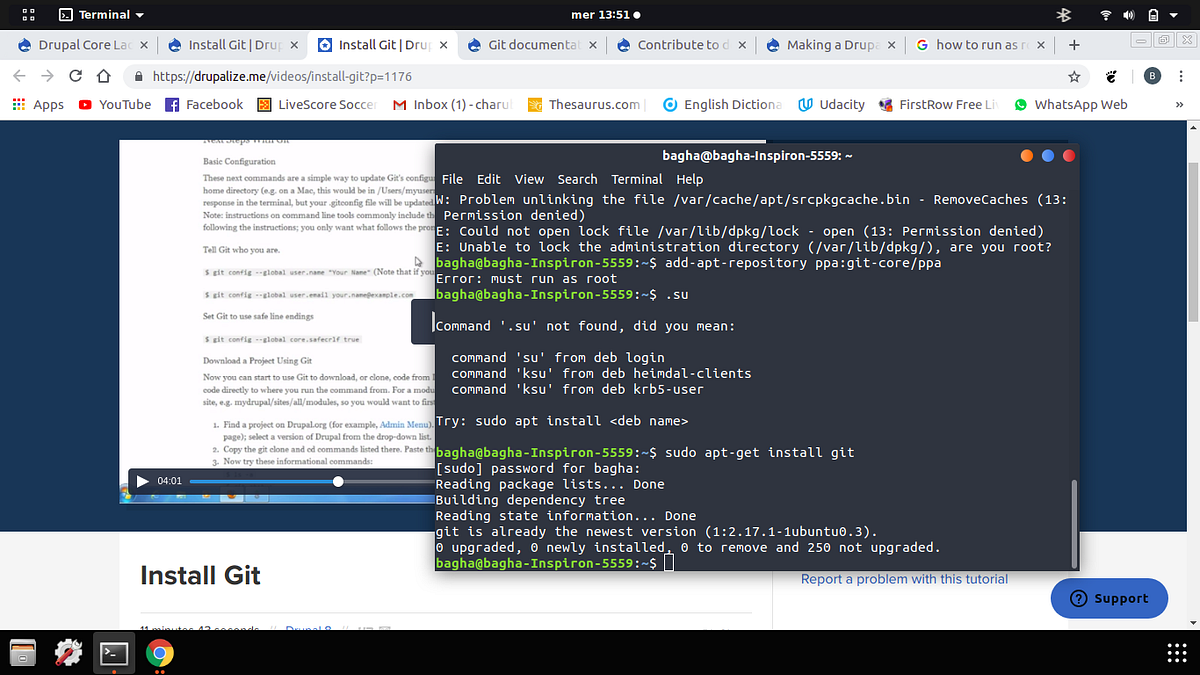The height and width of the screenshot is (675, 1200).
Task: Launch Files from the dock
Action: (22, 651)
